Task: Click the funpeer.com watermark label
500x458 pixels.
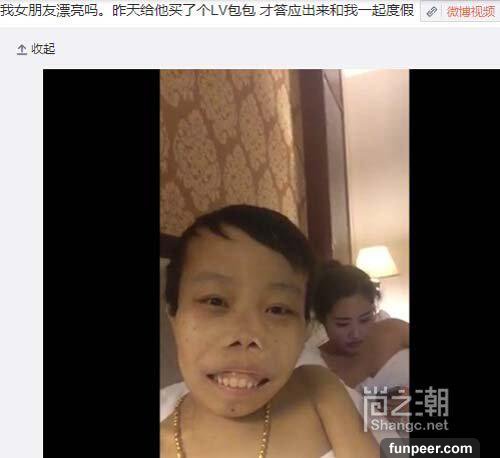Action: tap(430, 448)
